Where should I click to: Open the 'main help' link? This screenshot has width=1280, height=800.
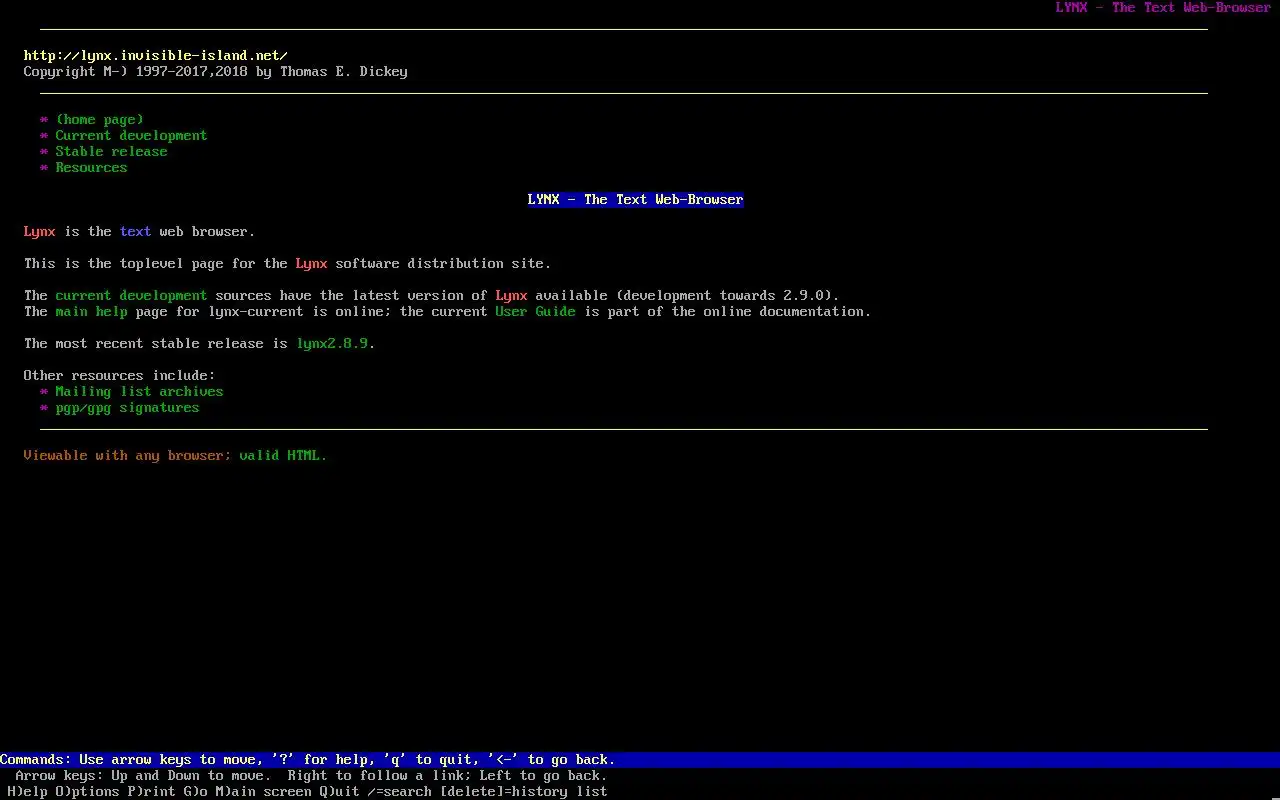91,312
